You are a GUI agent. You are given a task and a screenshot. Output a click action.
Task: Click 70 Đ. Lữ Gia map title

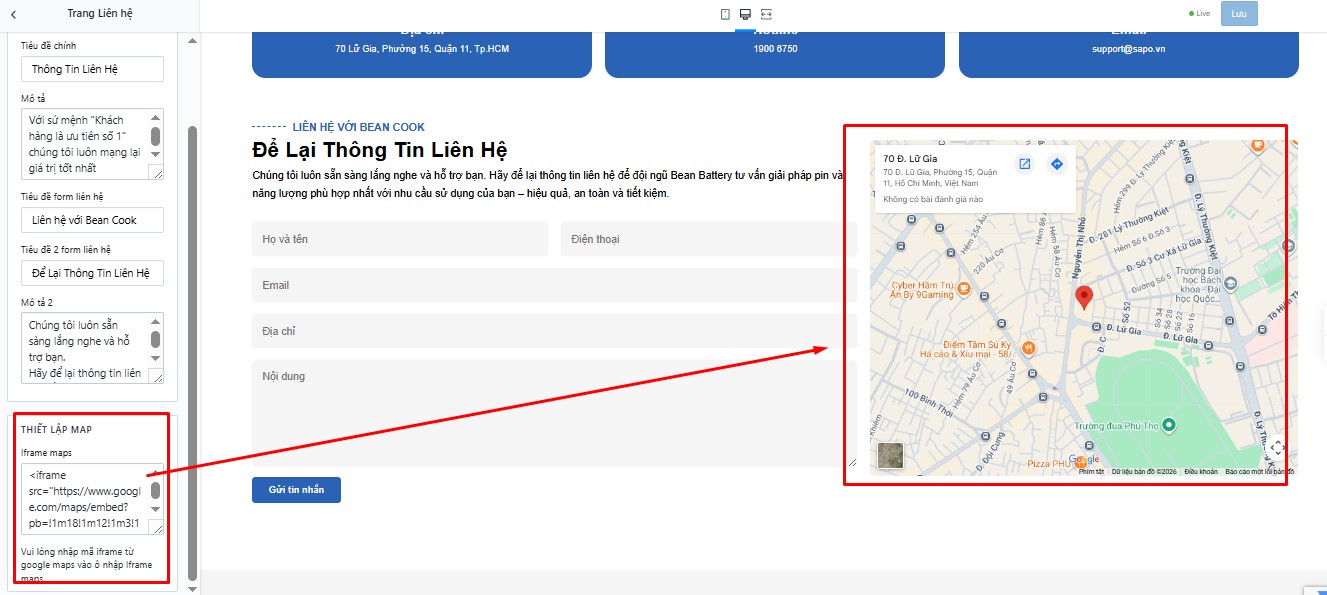(x=910, y=158)
